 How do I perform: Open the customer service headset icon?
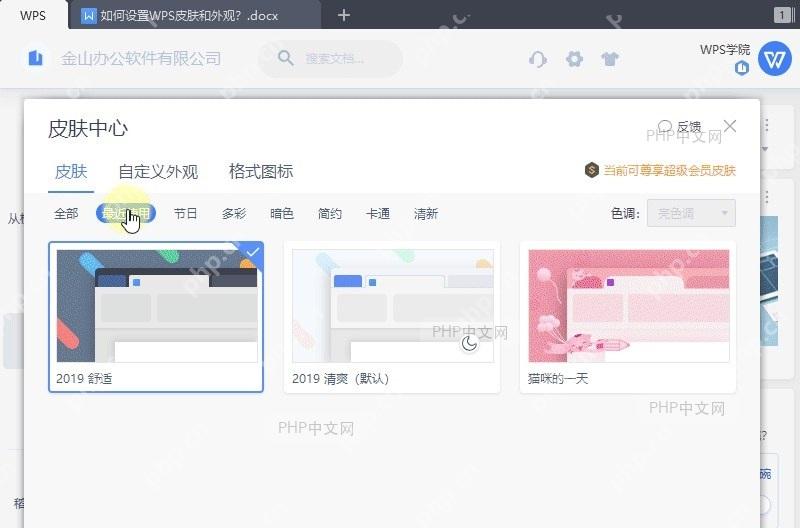point(538,59)
